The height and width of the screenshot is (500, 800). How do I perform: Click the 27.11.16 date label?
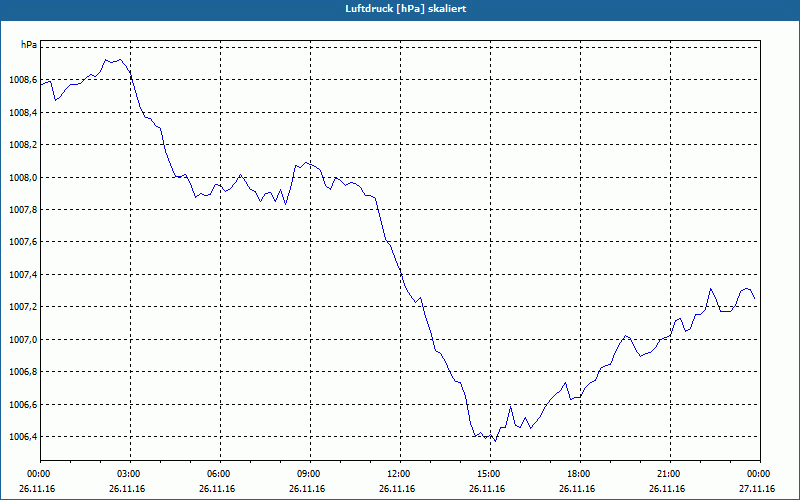pyautogui.click(x=757, y=489)
